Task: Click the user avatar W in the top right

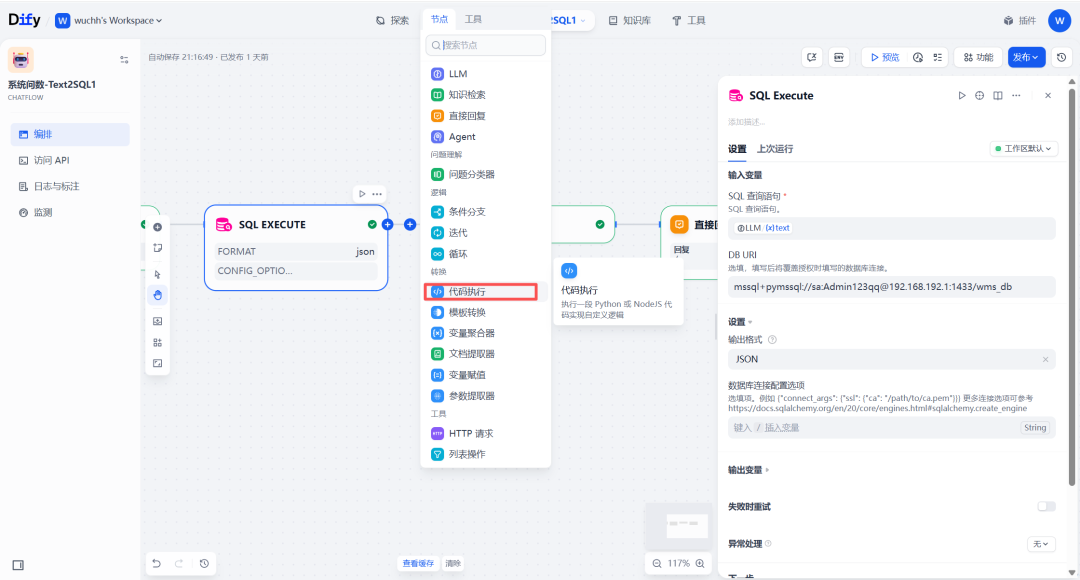Action: pyautogui.click(x=1059, y=21)
